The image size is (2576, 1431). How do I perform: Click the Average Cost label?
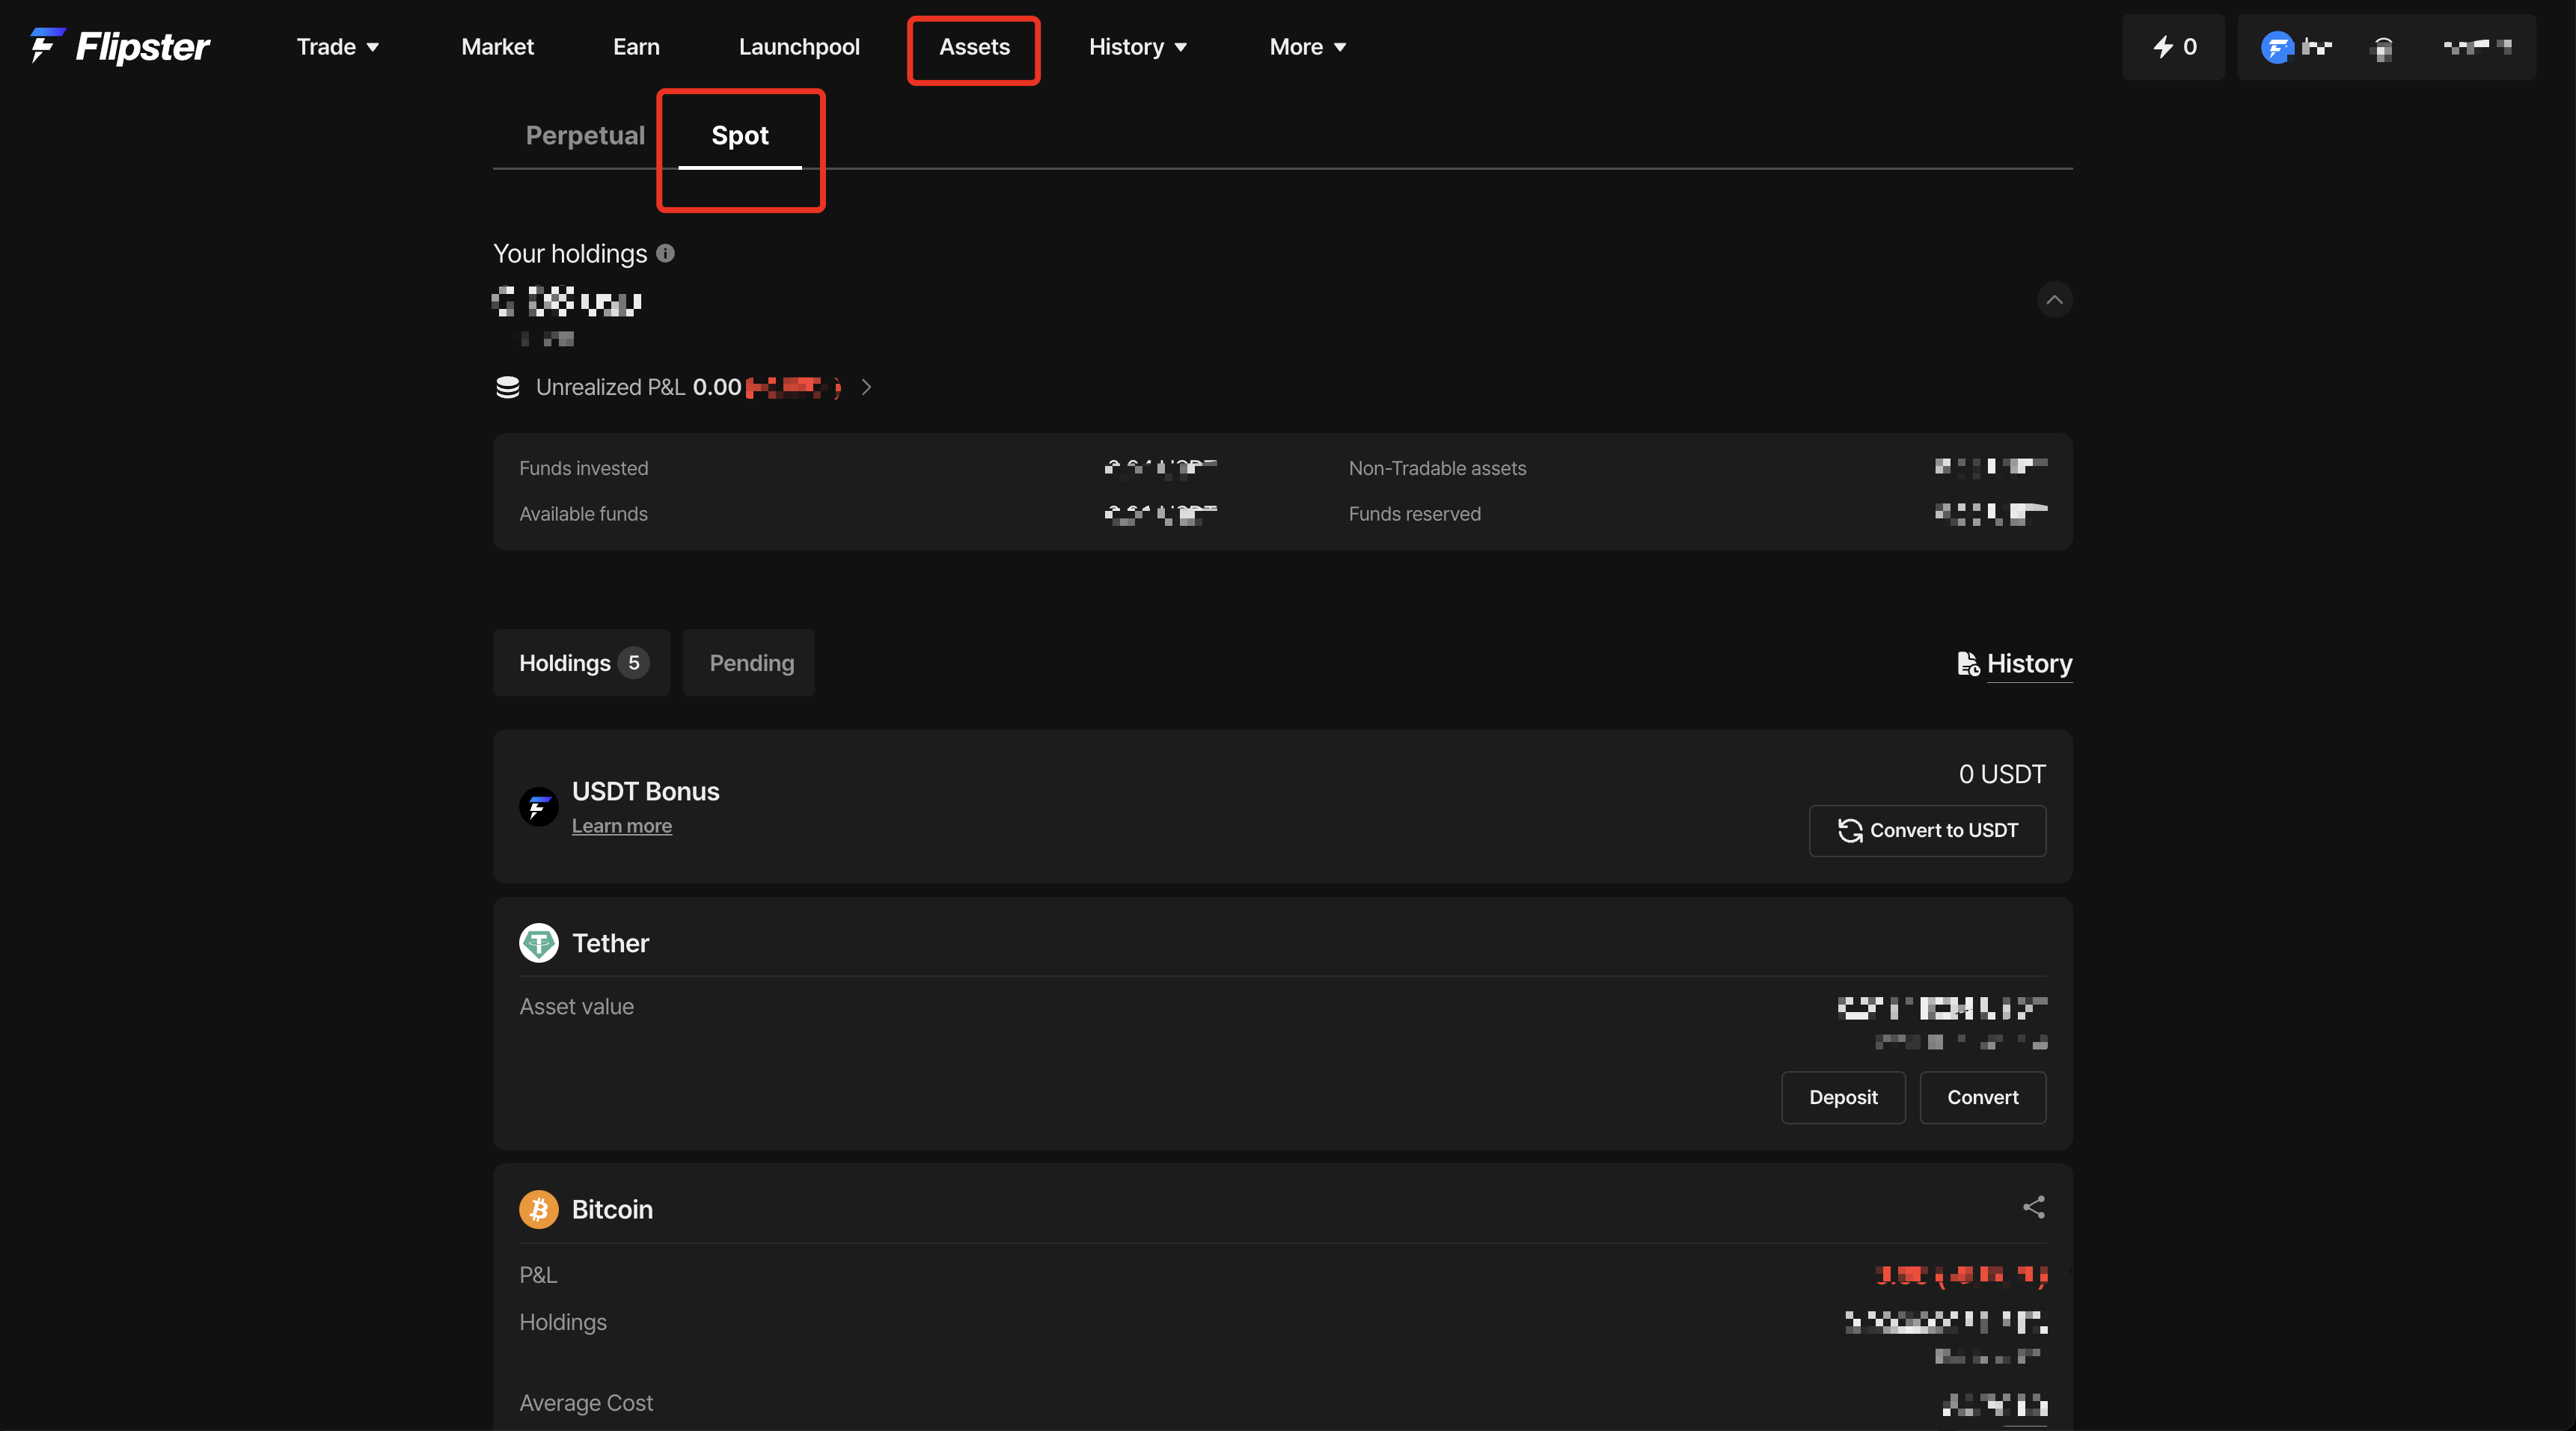586,1403
